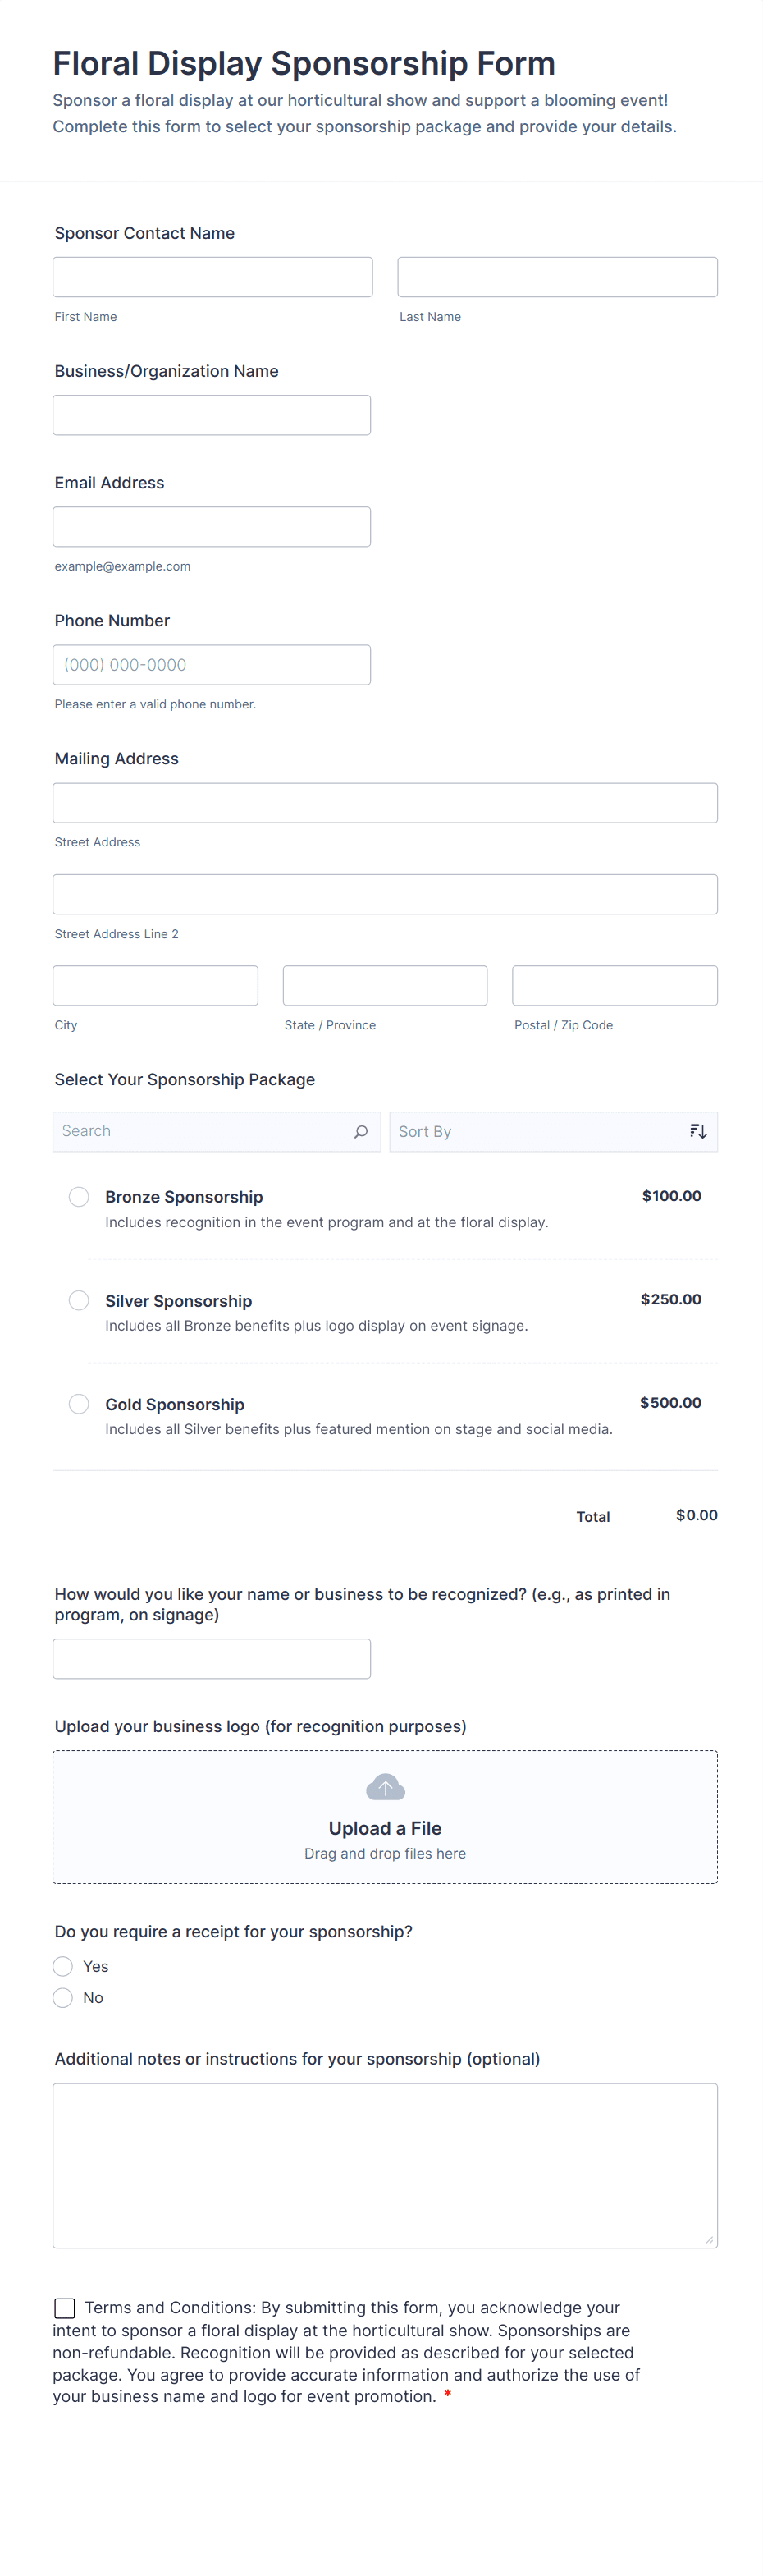Viewport: 763px width, 2576px height.
Task: Select the Bronze Sponsorship radio button
Action: click(79, 1196)
